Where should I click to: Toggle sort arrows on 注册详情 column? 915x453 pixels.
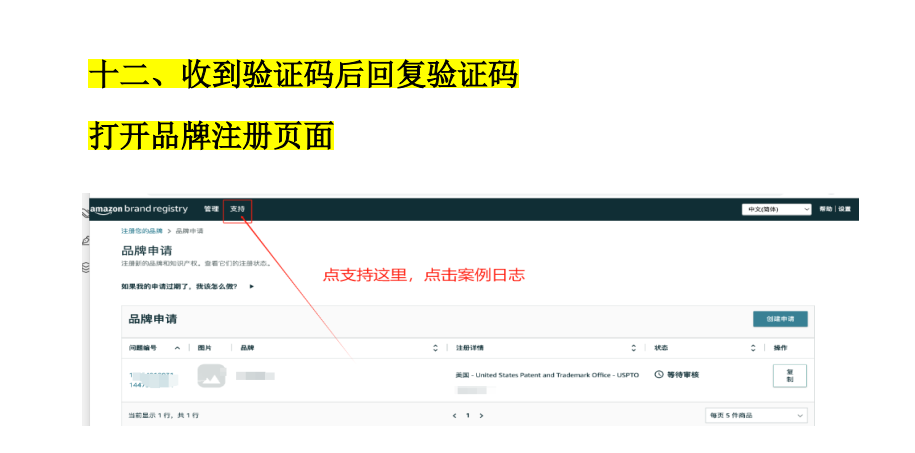(634, 348)
